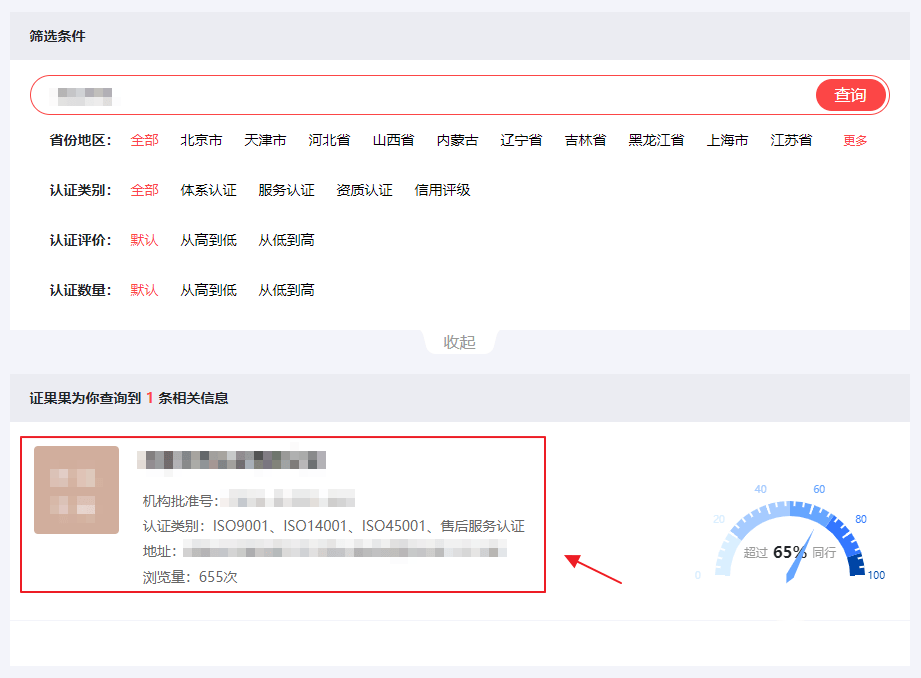Sort 认证数量 by 从低到高
Image resolution: width=921 pixels, height=678 pixels.
coord(287,290)
